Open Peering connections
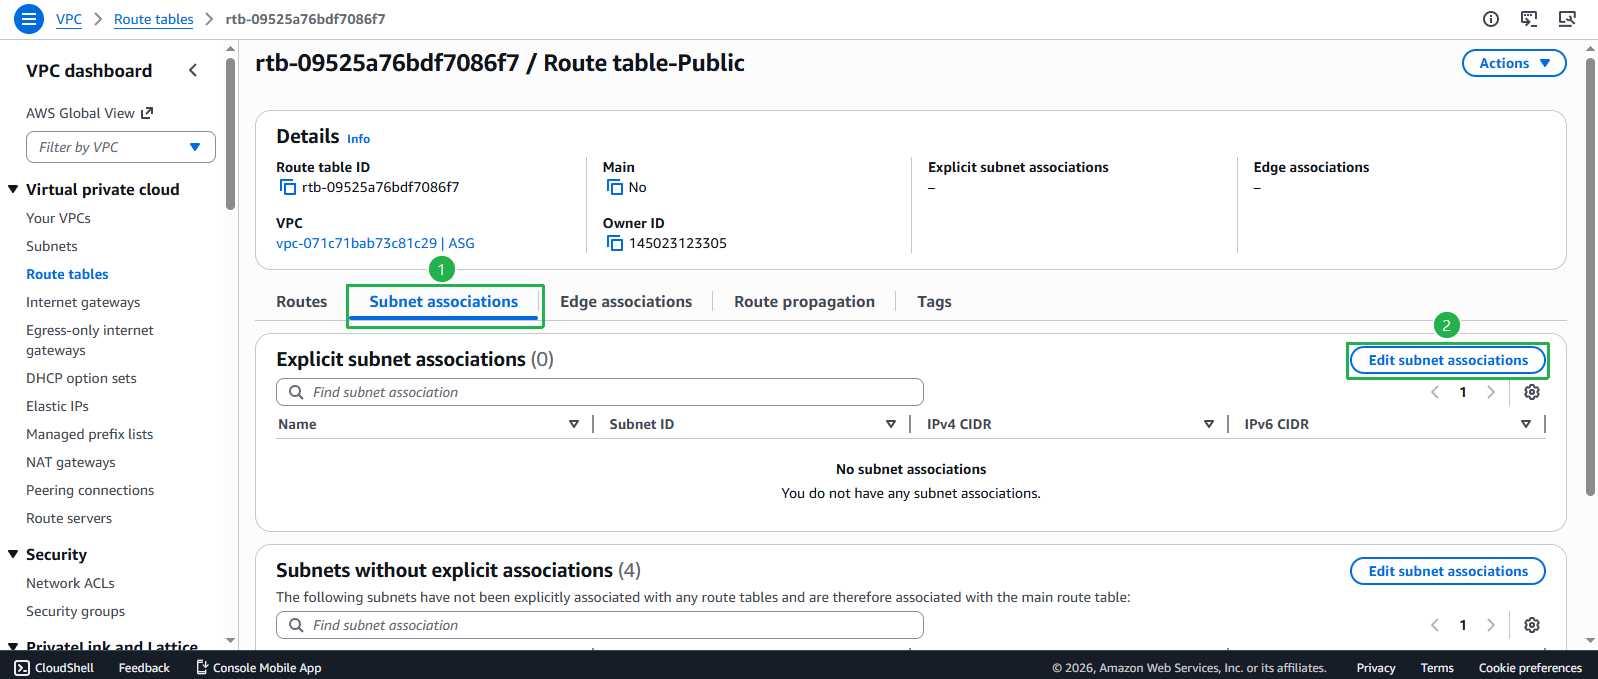 click(90, 490)
